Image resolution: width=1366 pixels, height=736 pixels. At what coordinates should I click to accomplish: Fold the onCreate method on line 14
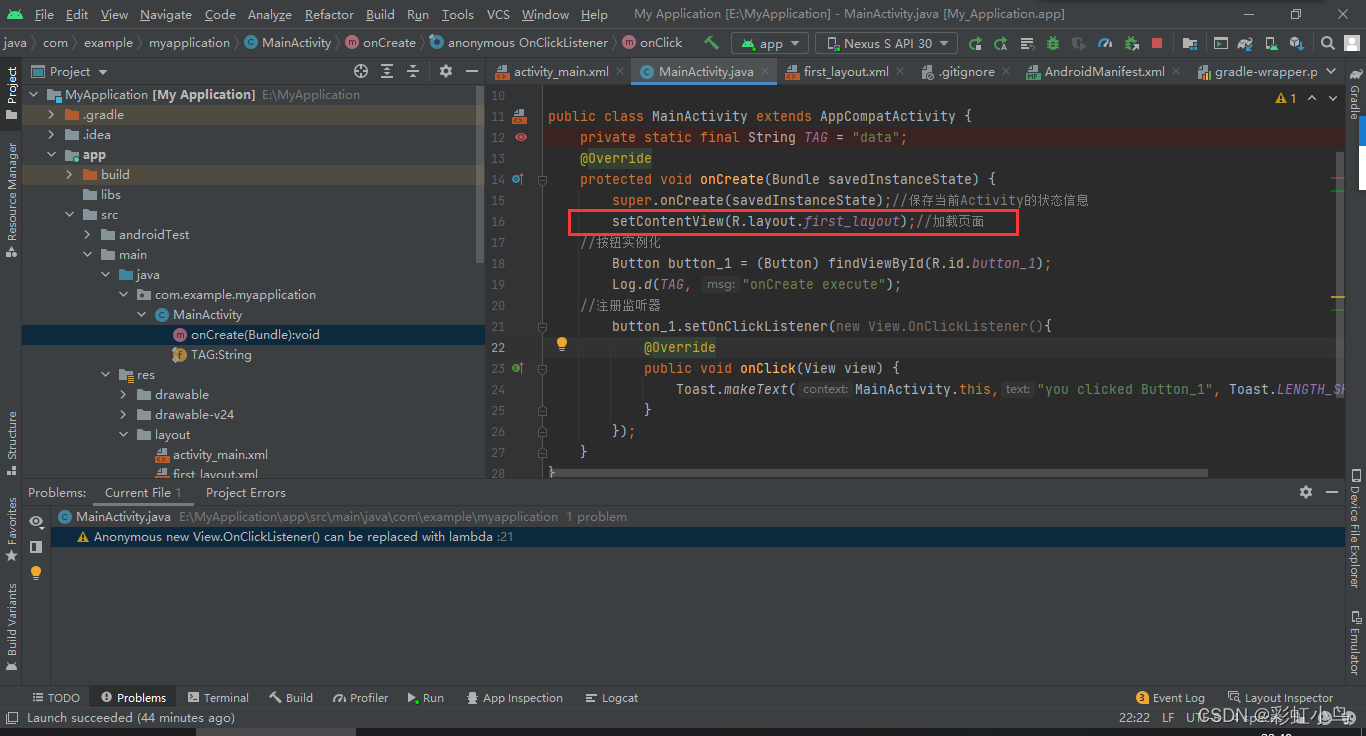coord(542,180)
